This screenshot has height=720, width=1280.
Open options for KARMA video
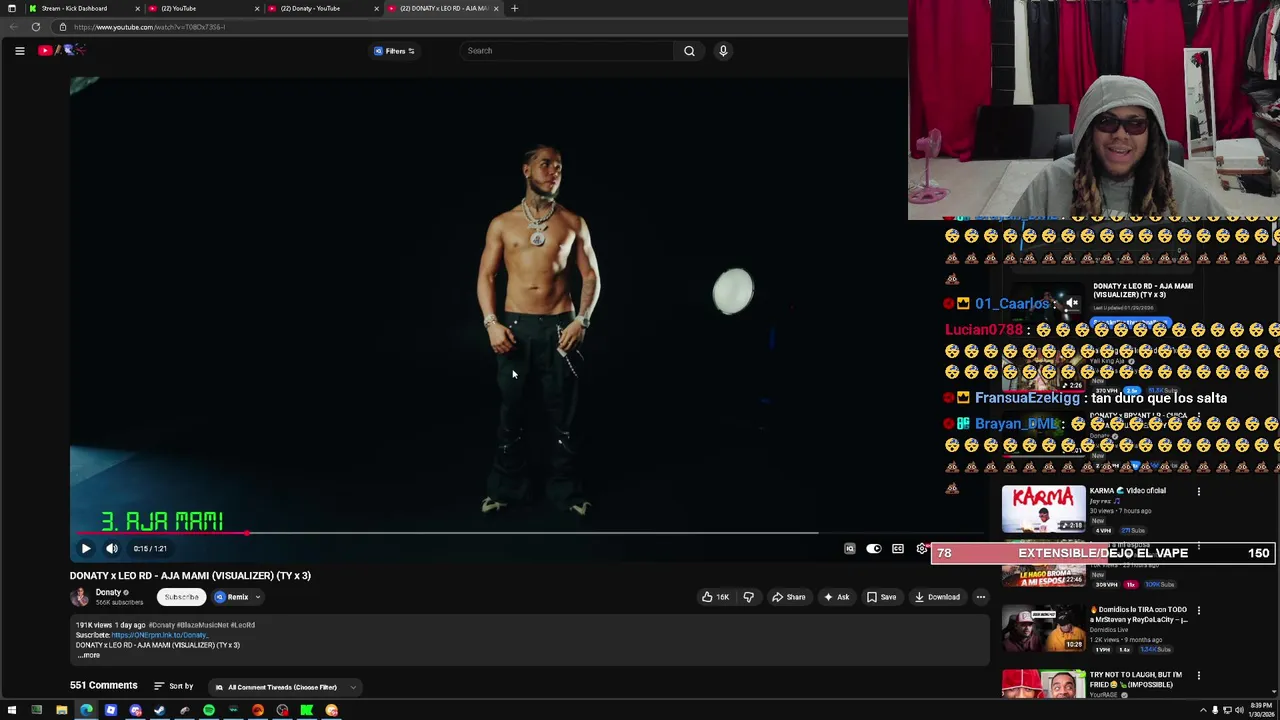coord(1198,491)
